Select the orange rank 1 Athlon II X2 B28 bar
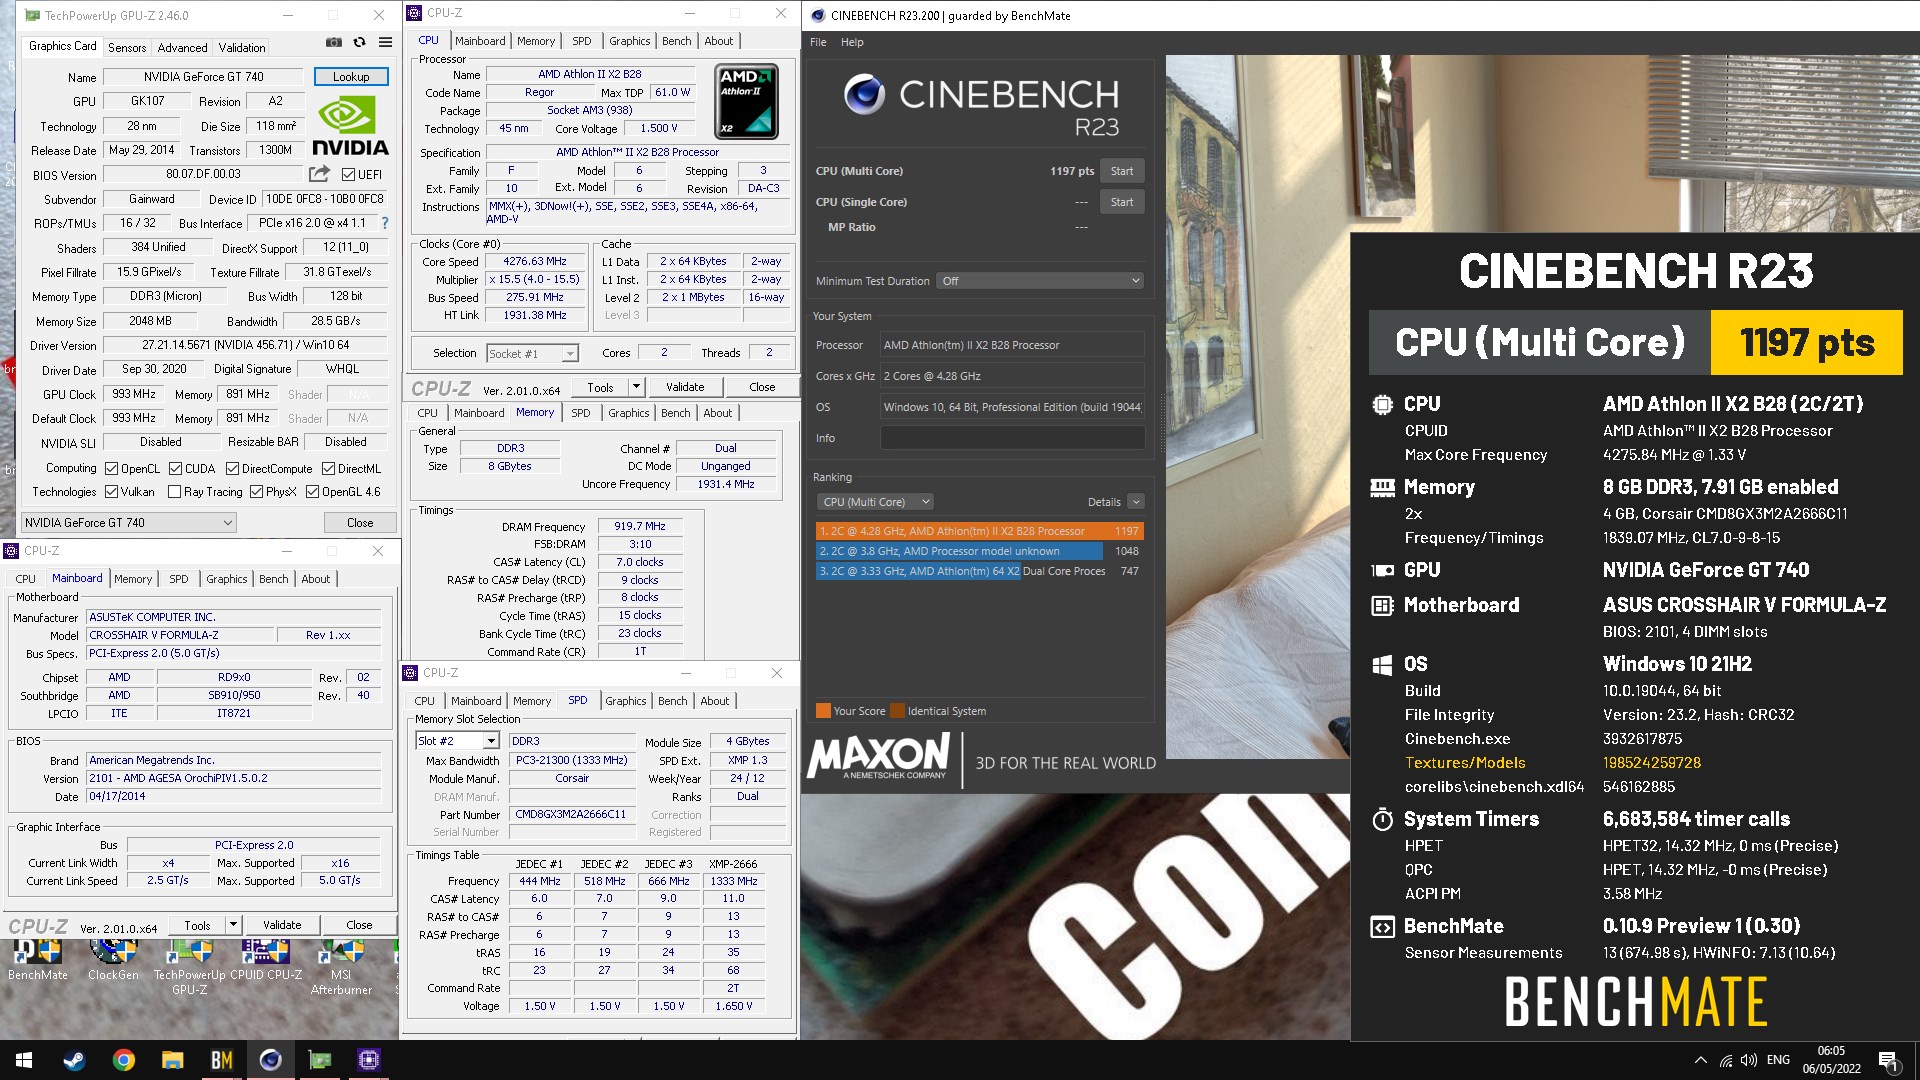This screenshot has height=1080, width=1920. 979,531
